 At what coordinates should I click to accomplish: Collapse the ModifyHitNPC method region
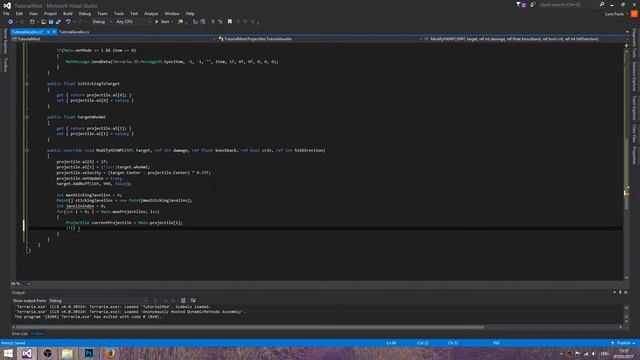click(x=27, y=151)
